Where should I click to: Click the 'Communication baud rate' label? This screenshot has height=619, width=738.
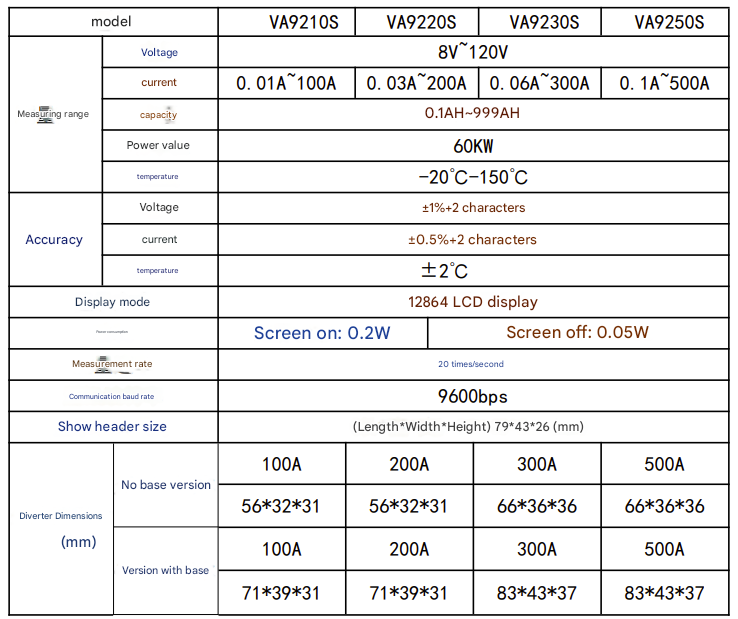click(112, 396)
